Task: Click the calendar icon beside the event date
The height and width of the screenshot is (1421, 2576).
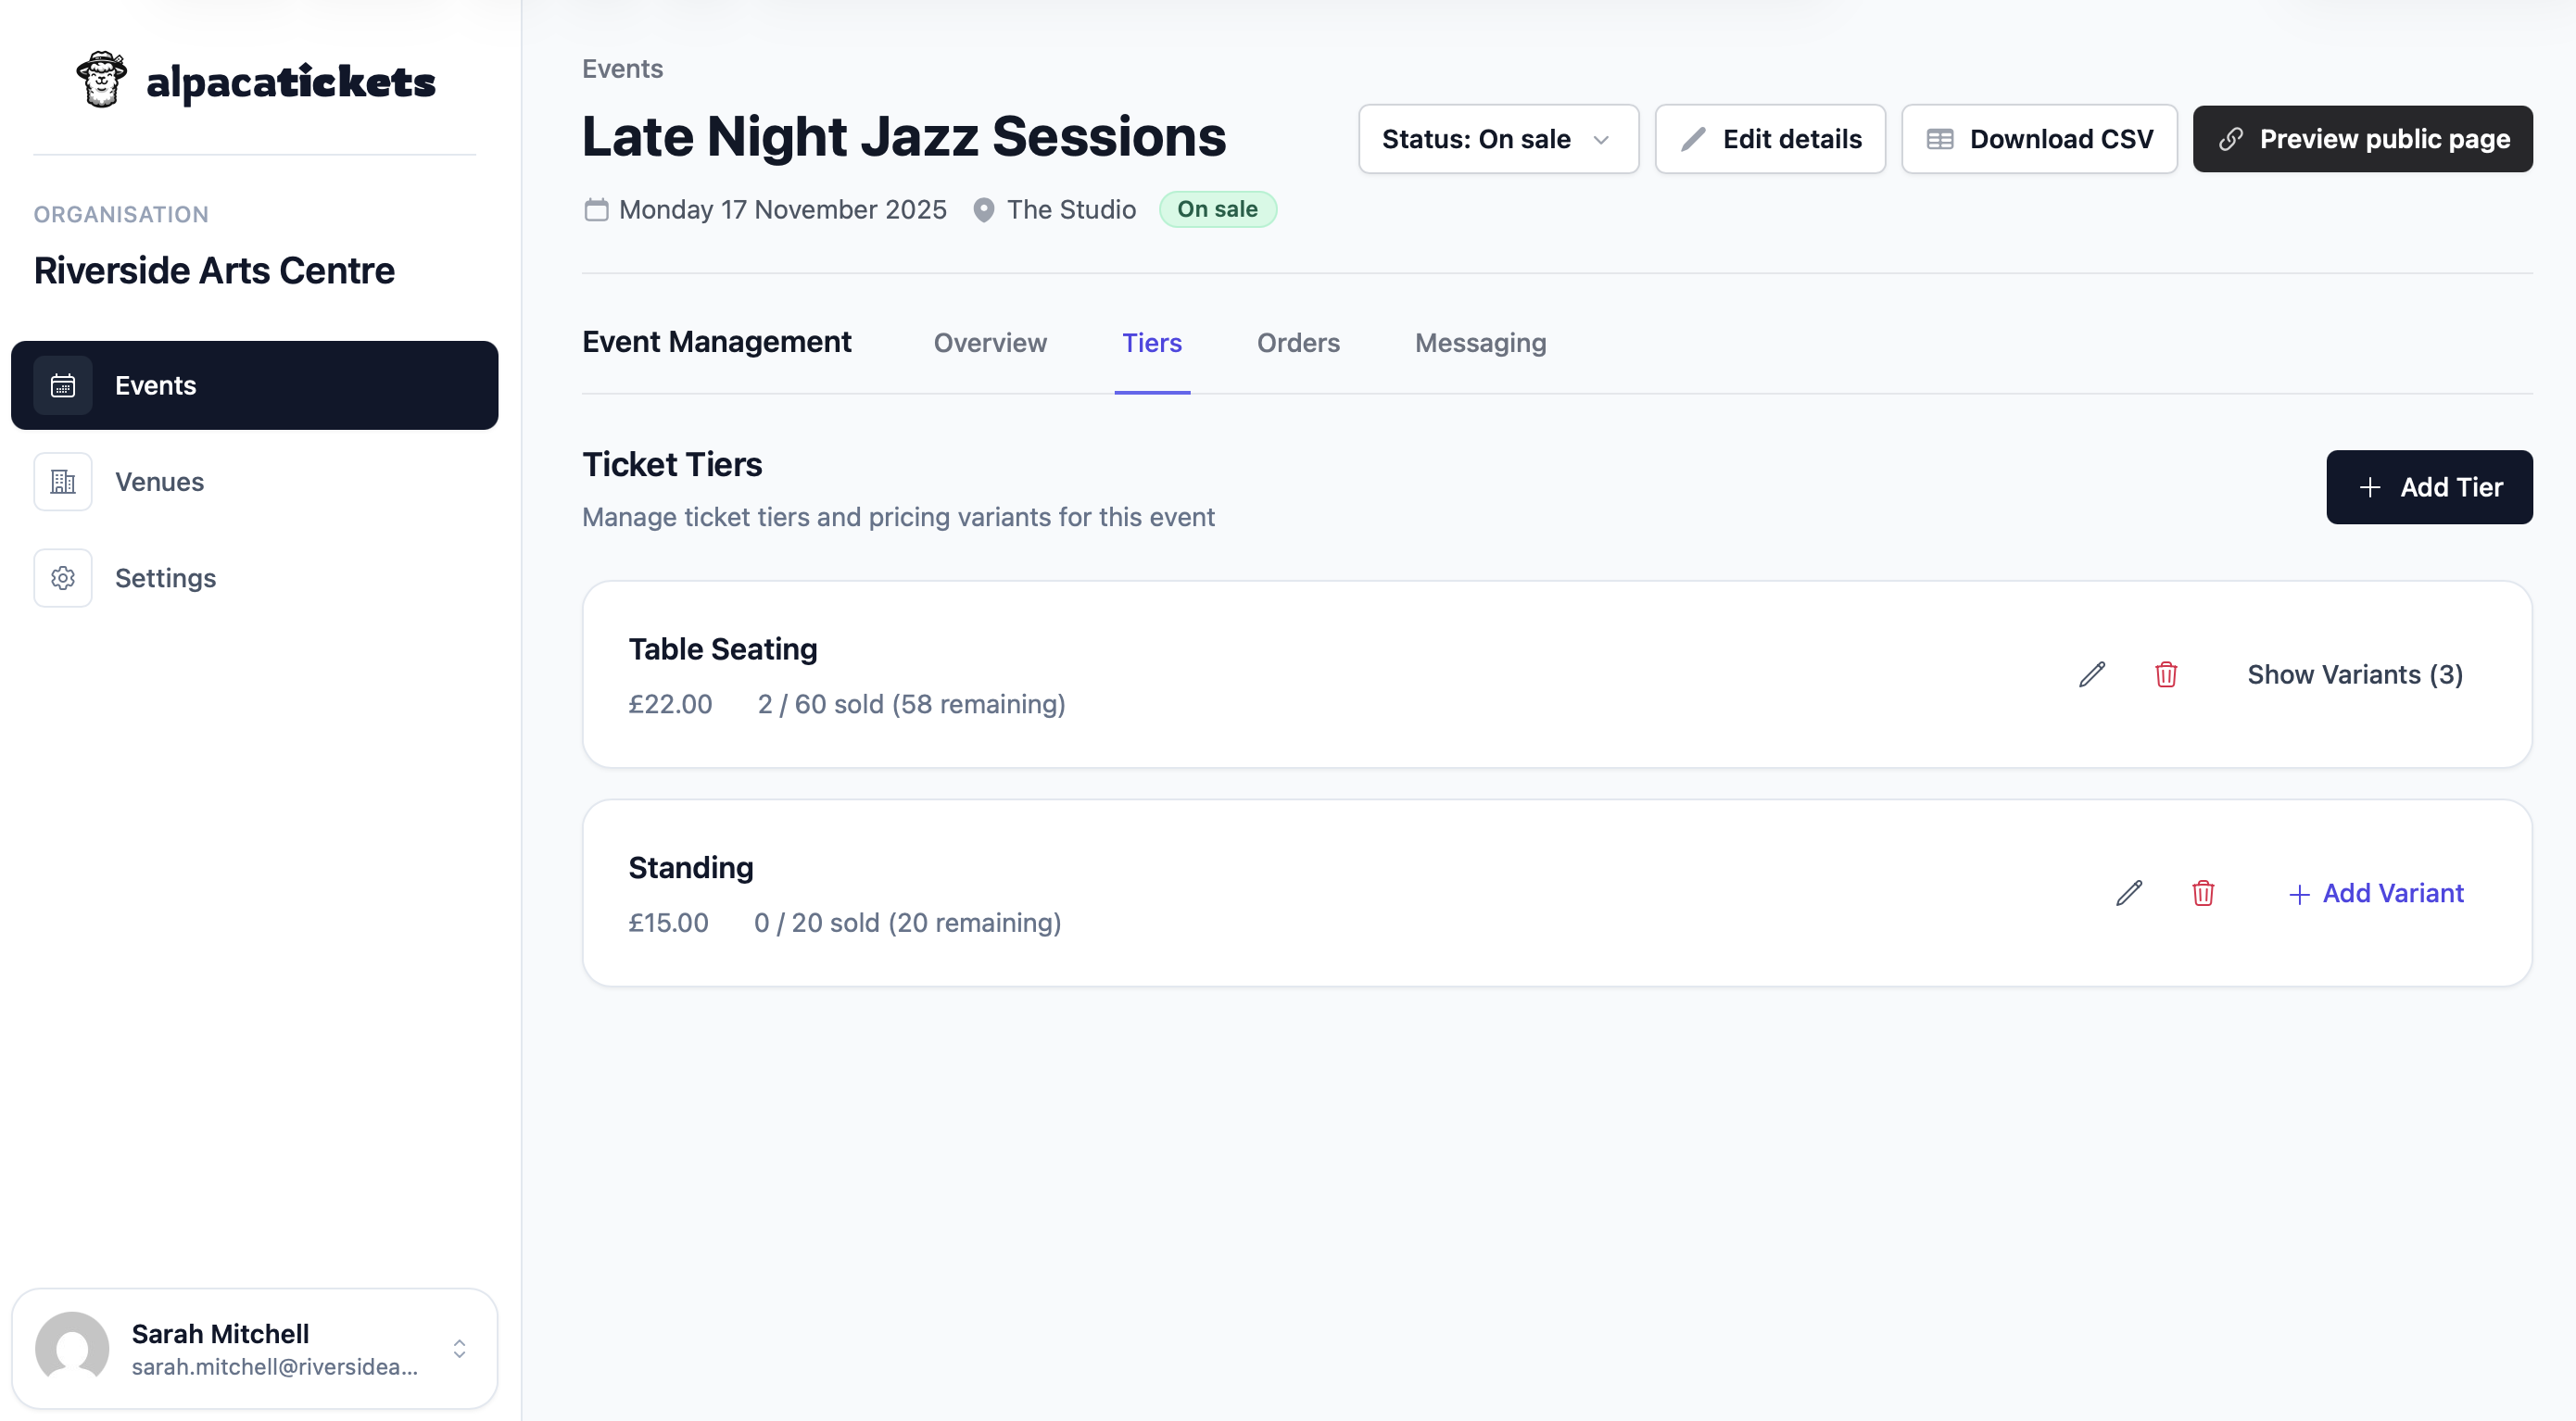Action: [x=595, y=210]
